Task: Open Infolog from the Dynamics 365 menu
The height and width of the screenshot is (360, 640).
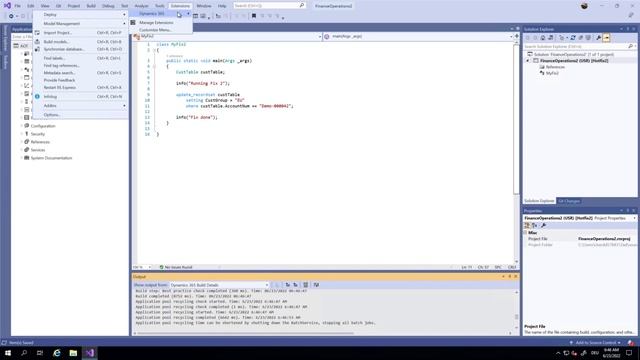Action: 81,97
